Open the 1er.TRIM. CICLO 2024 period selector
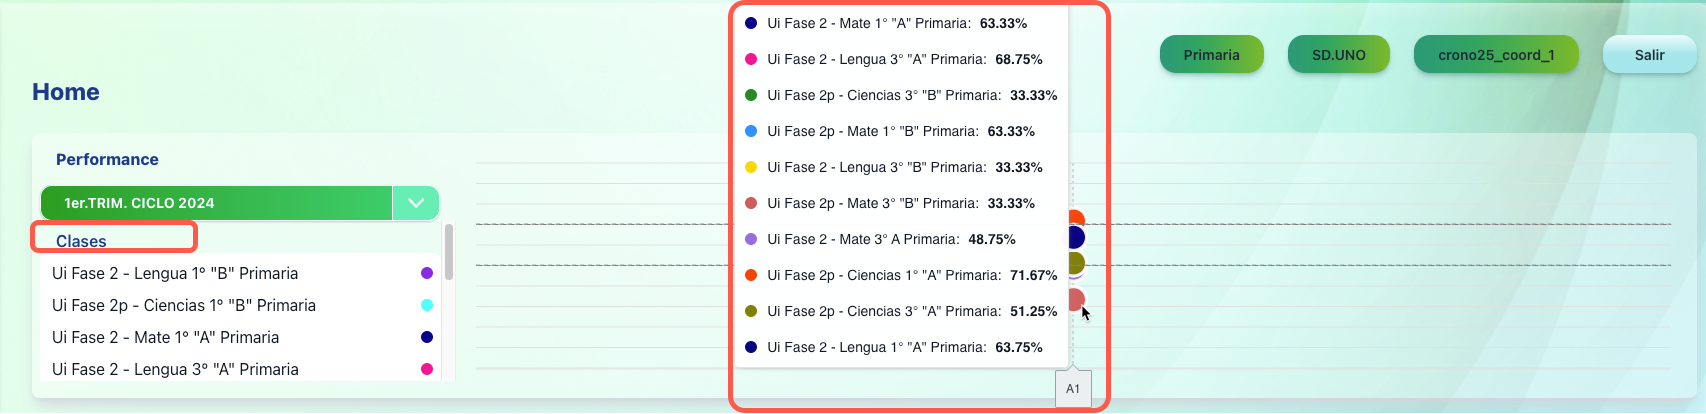Viewport: 1706px width, 414px height. 216,203
